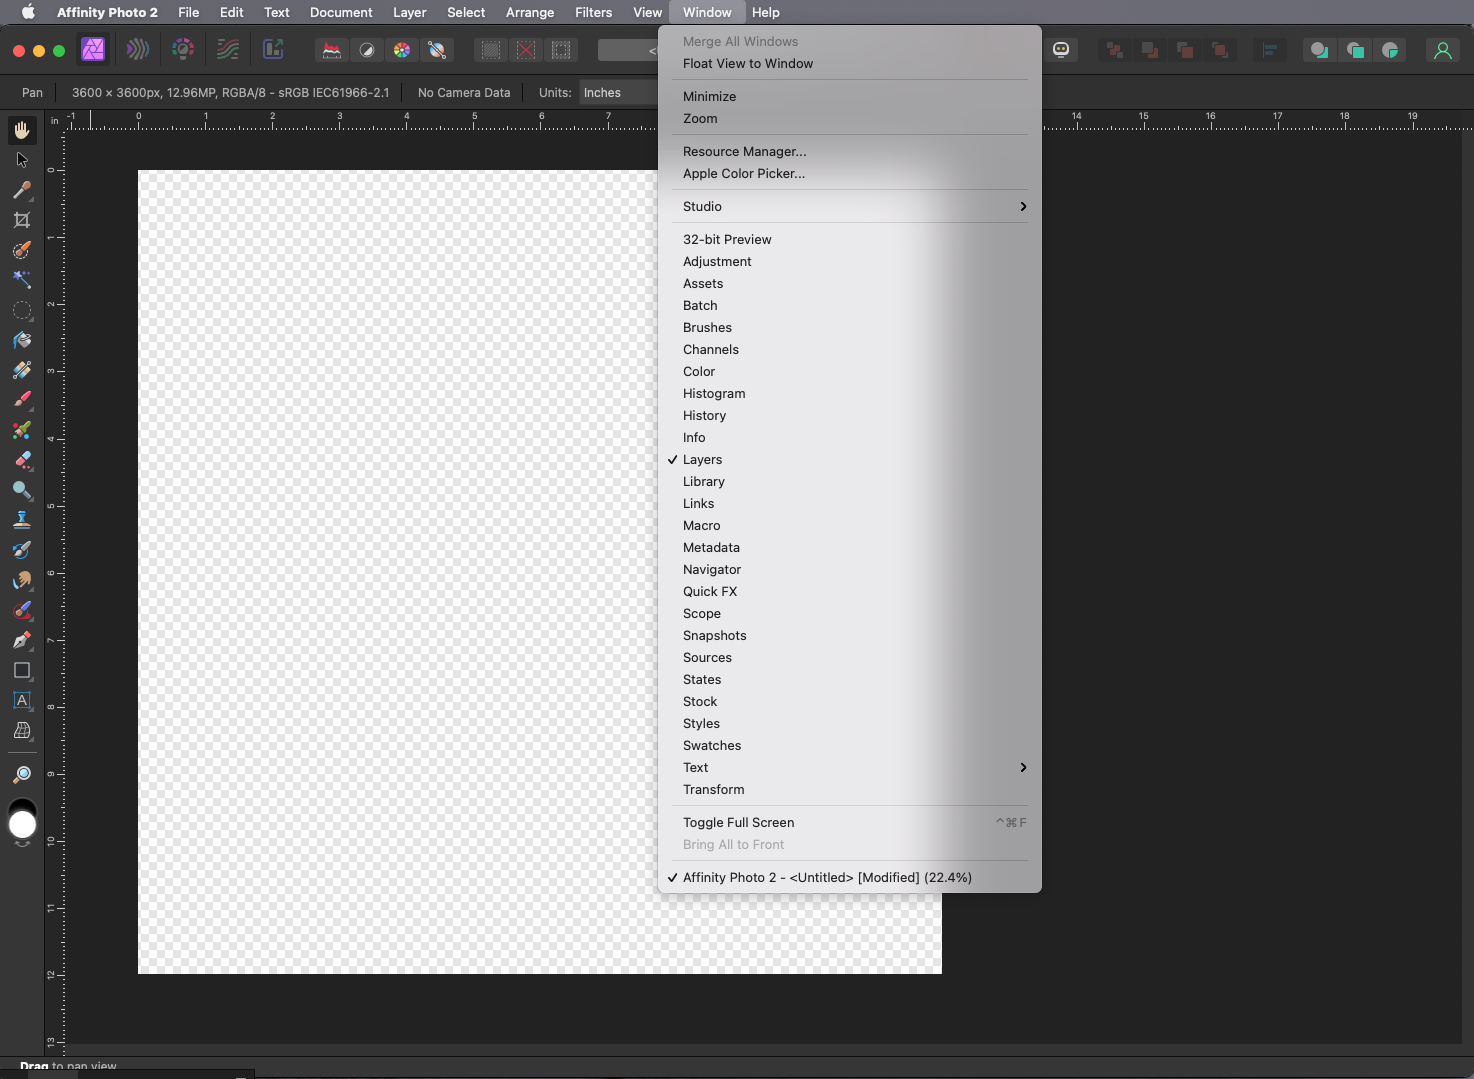This screenshot has width=1474, height=1079.
Task: Click the Deselect icon with red X
Action: point(526,50)
